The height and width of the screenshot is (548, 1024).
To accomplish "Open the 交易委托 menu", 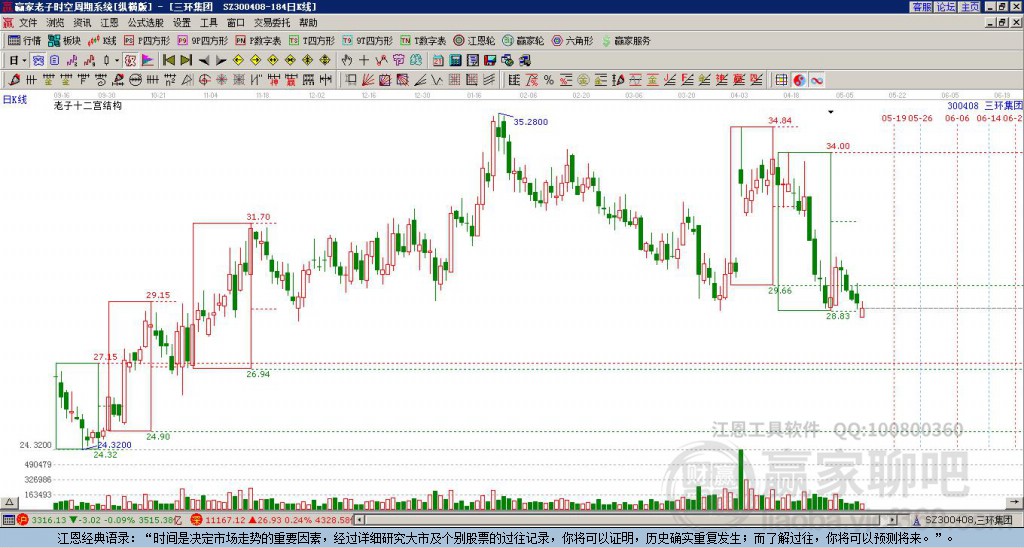I will point(272,23).
